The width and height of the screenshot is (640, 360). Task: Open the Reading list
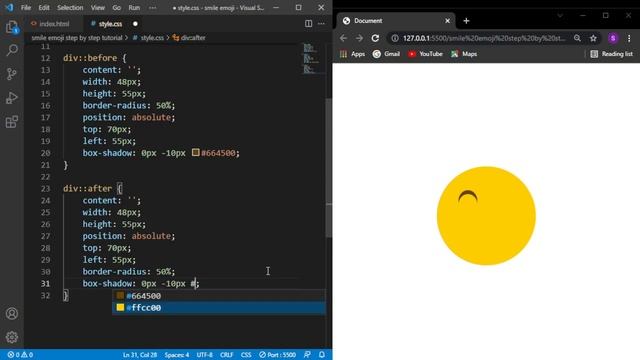pyautogui.click(x=611, y=54)
